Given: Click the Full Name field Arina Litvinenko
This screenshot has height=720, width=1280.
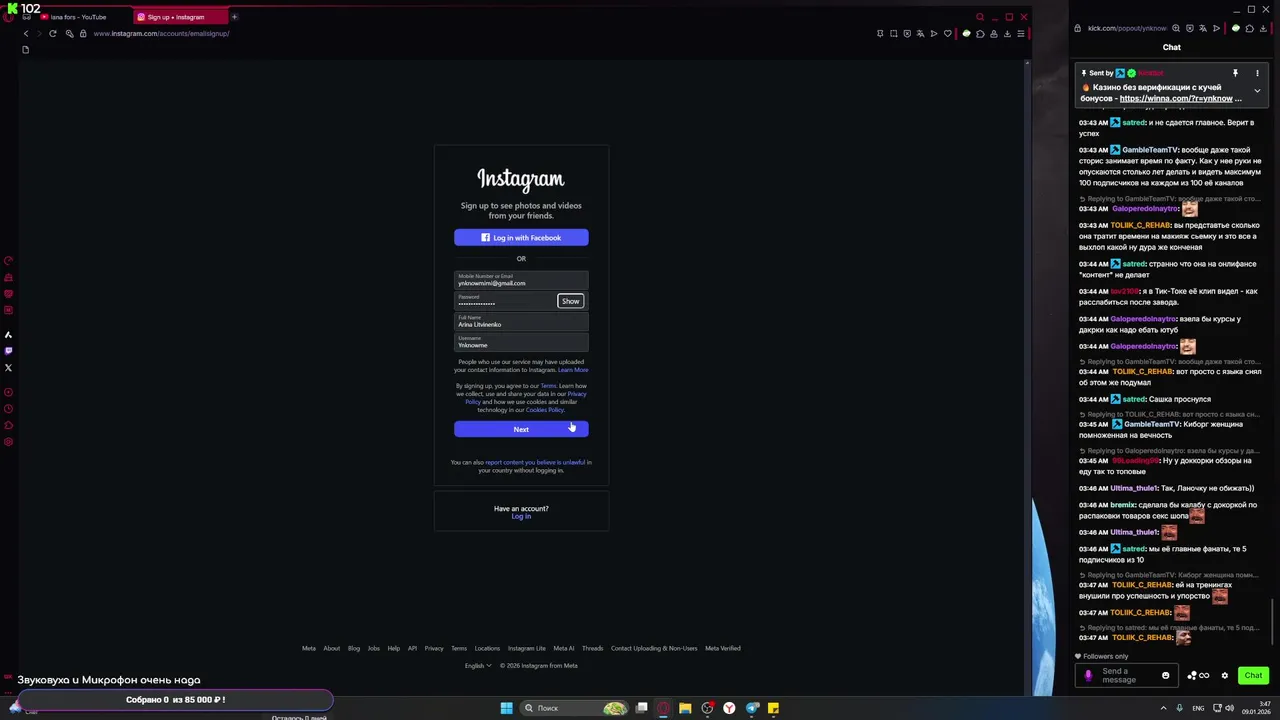Looking at the screenshot, I should [521, 321].
